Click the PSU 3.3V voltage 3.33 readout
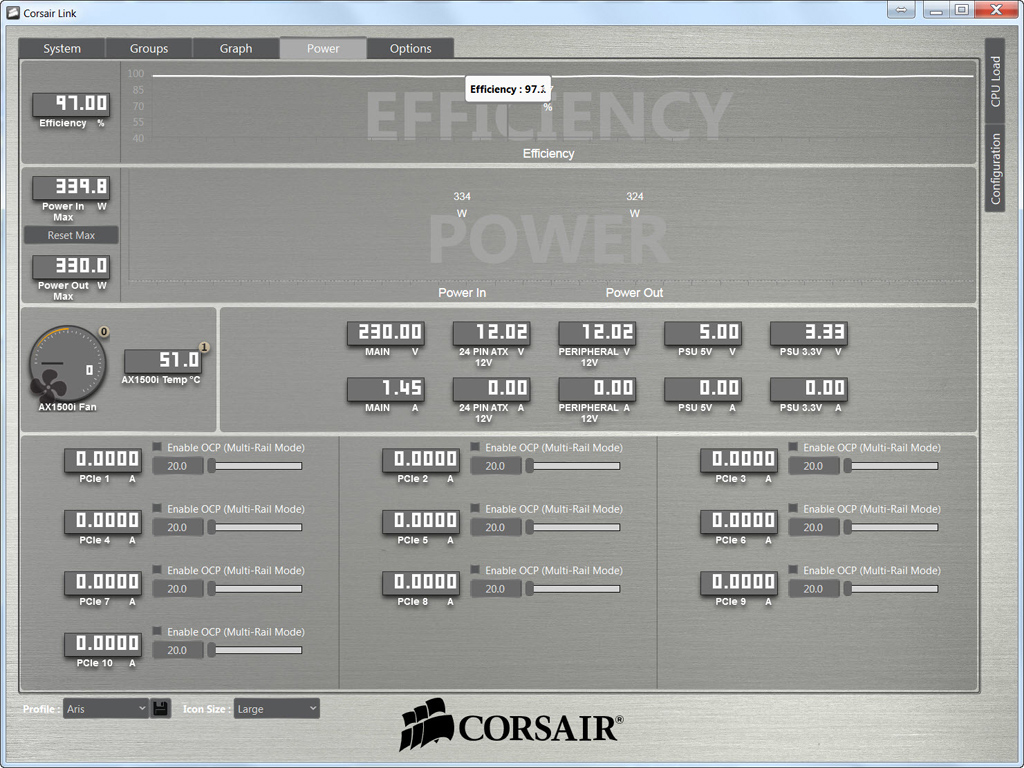This screenshot has width=1024, height=768. pos(809,332)
